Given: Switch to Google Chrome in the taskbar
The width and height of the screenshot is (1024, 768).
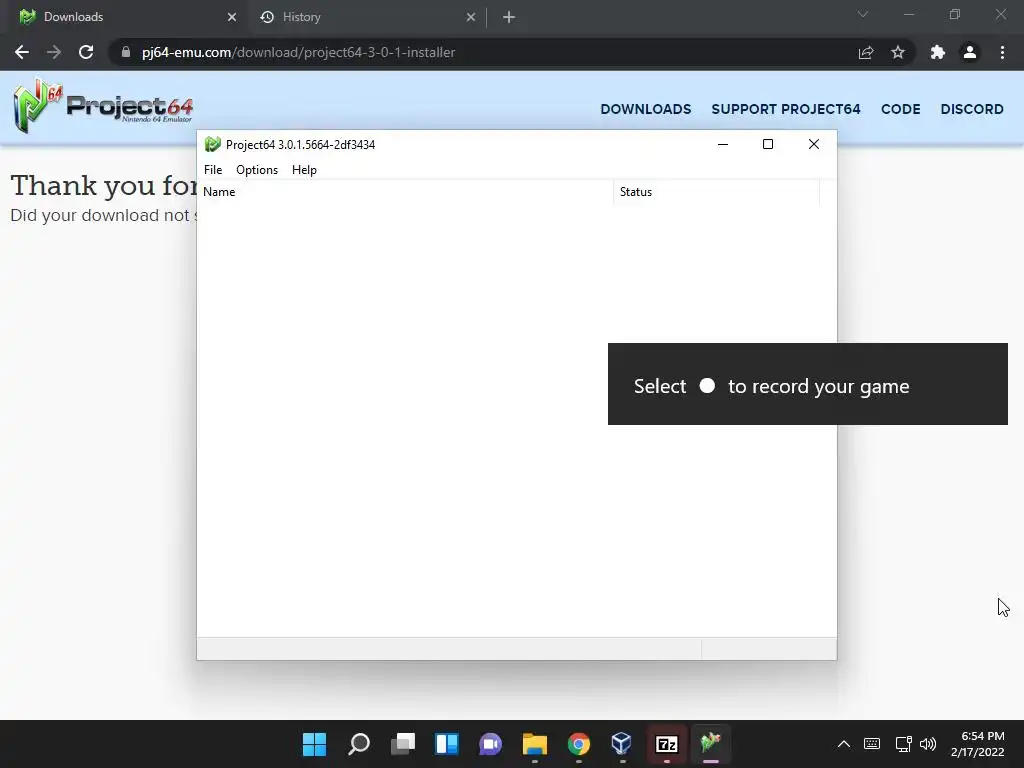Looking at the screenshot, I should [x=579, y=744].
